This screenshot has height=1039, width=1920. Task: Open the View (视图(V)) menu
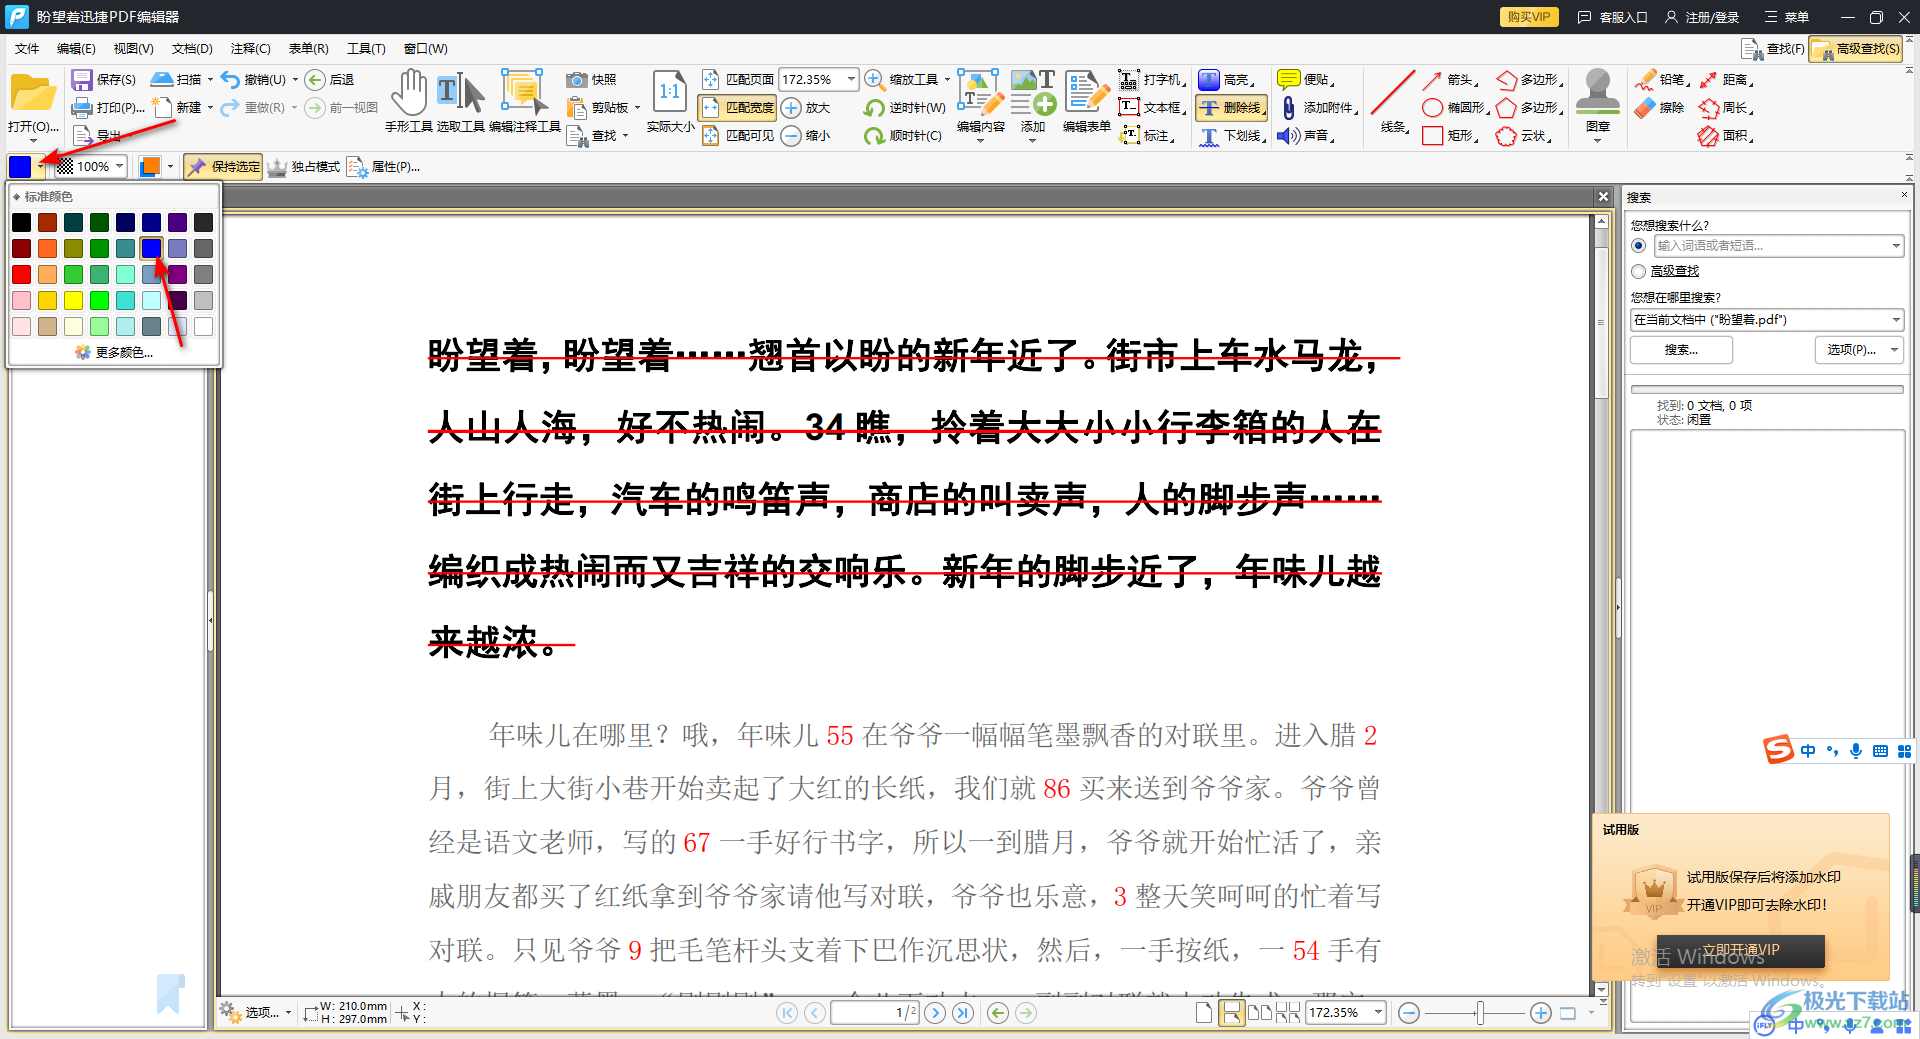pyautogui.click(x=133, y=48)
